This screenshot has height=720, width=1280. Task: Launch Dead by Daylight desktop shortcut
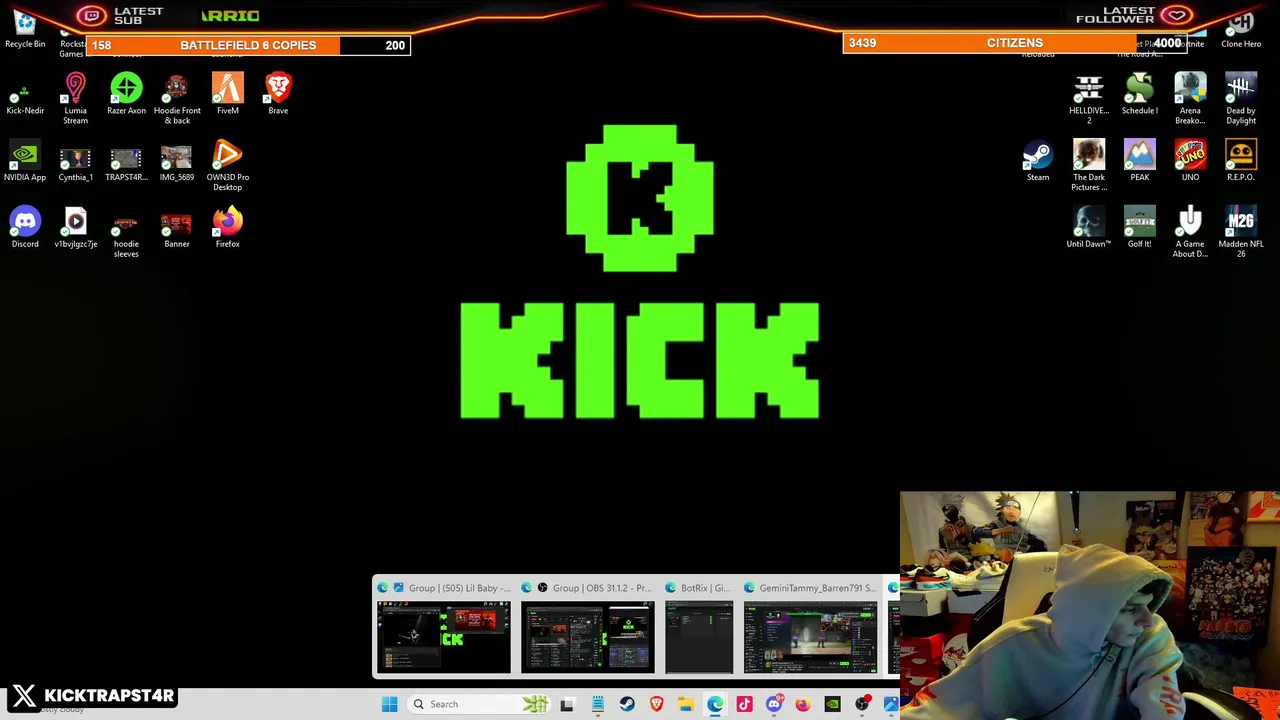click(x=1241, y=99)
